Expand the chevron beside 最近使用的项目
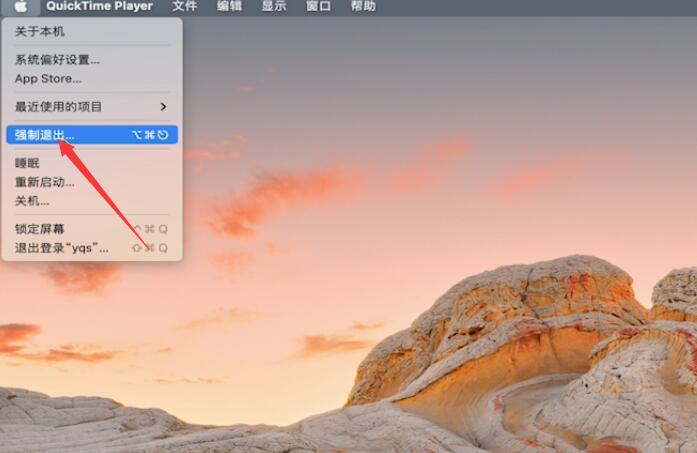The image size is (697, 453). coord(163,106)
